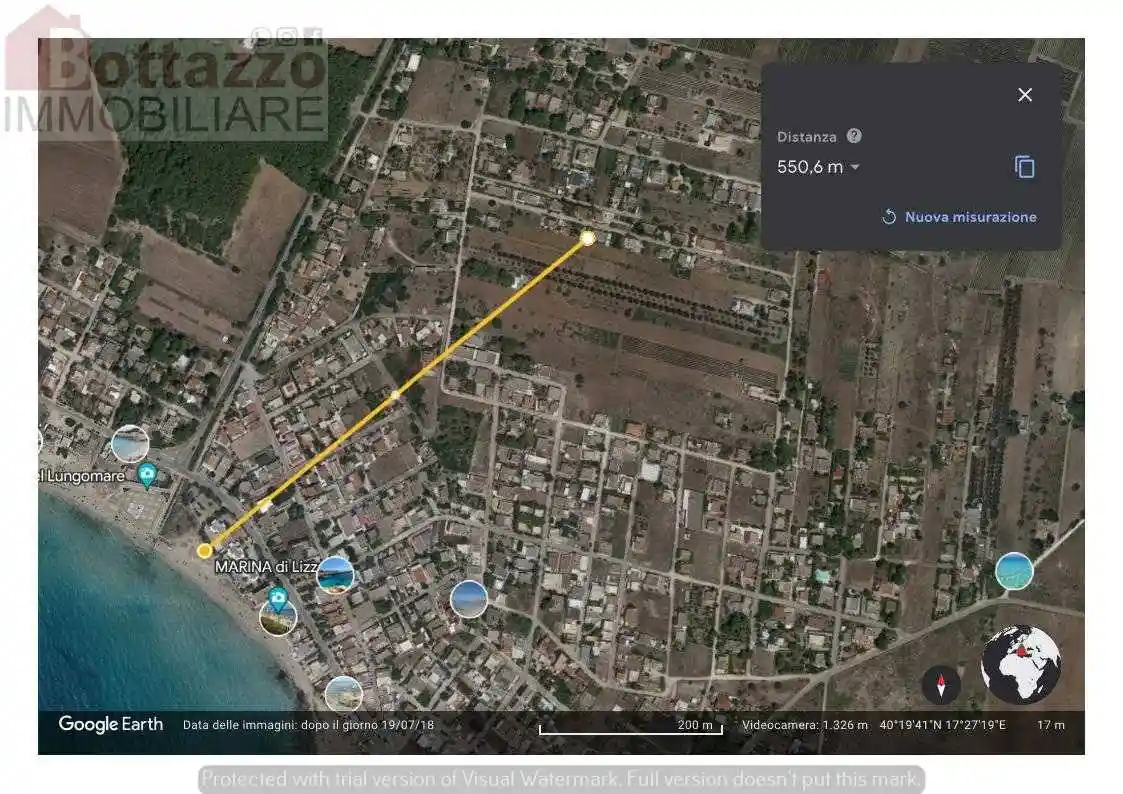This screenshot has height=794, width=1123.
Task: Click the 200 m scale bar
Action: coord(630,727)
